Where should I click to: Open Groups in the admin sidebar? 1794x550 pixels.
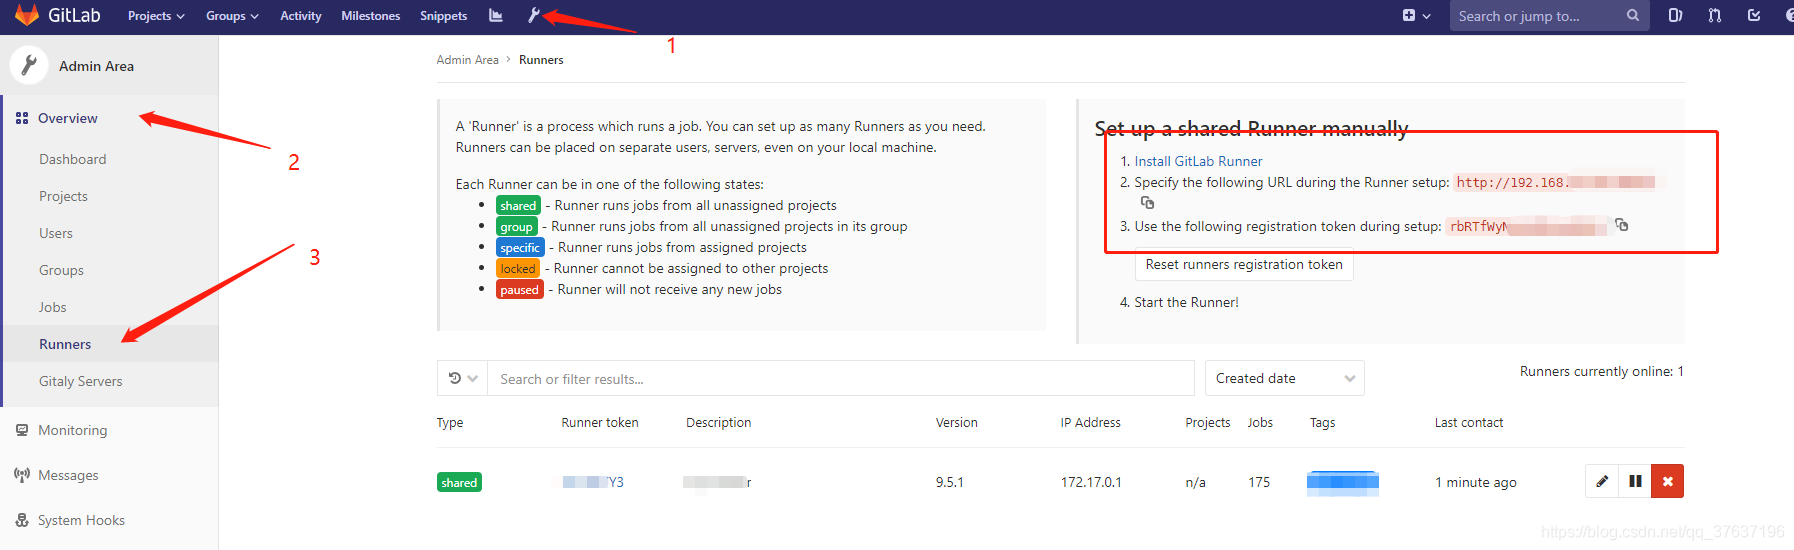61,270
